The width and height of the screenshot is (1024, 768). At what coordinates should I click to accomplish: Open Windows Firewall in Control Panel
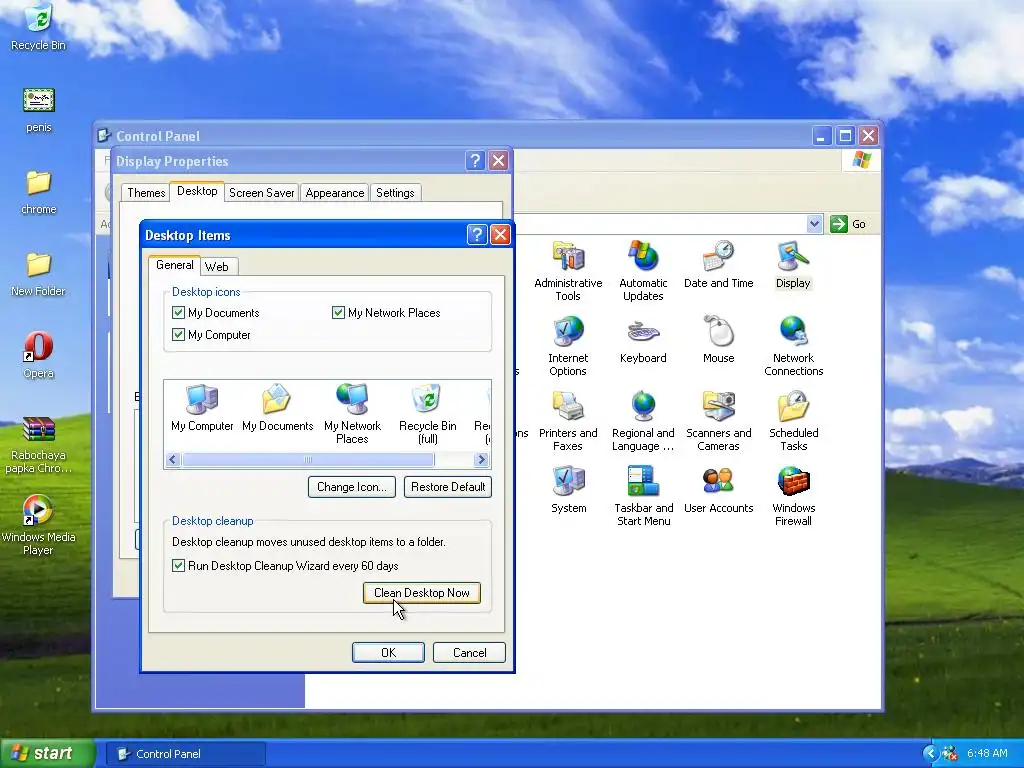(x=793, y=496)
